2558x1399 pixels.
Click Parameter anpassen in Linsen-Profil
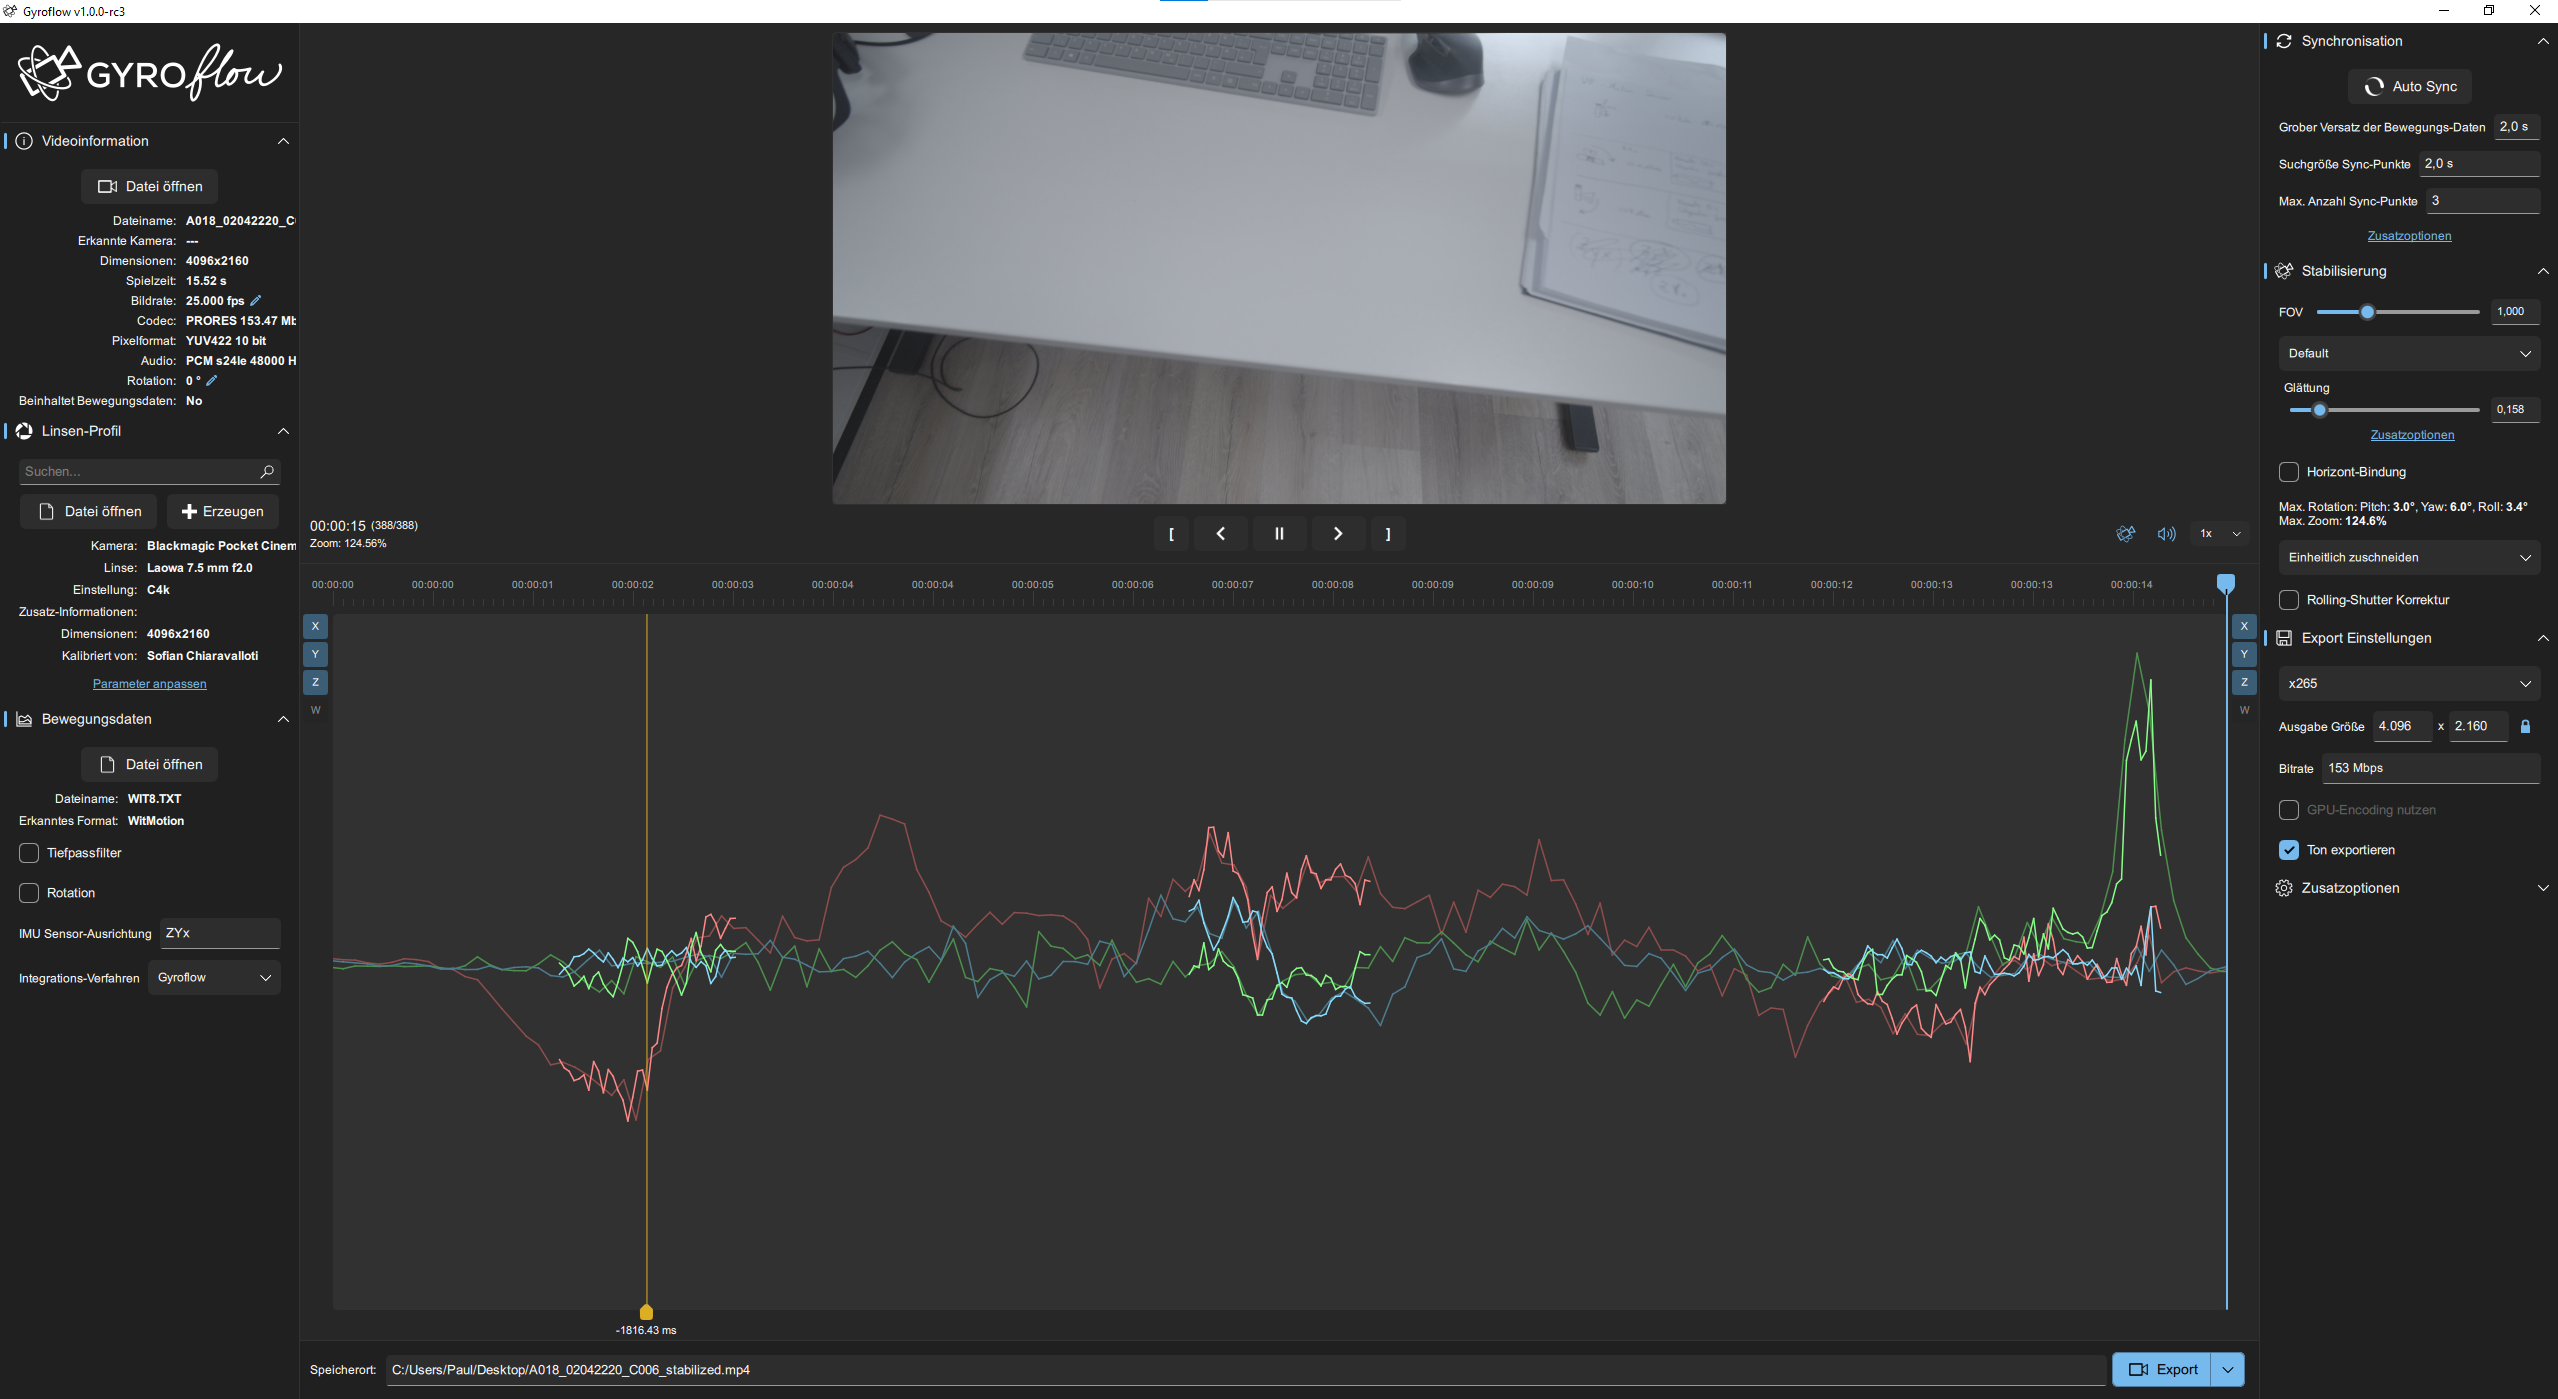(x=148, y=683)
